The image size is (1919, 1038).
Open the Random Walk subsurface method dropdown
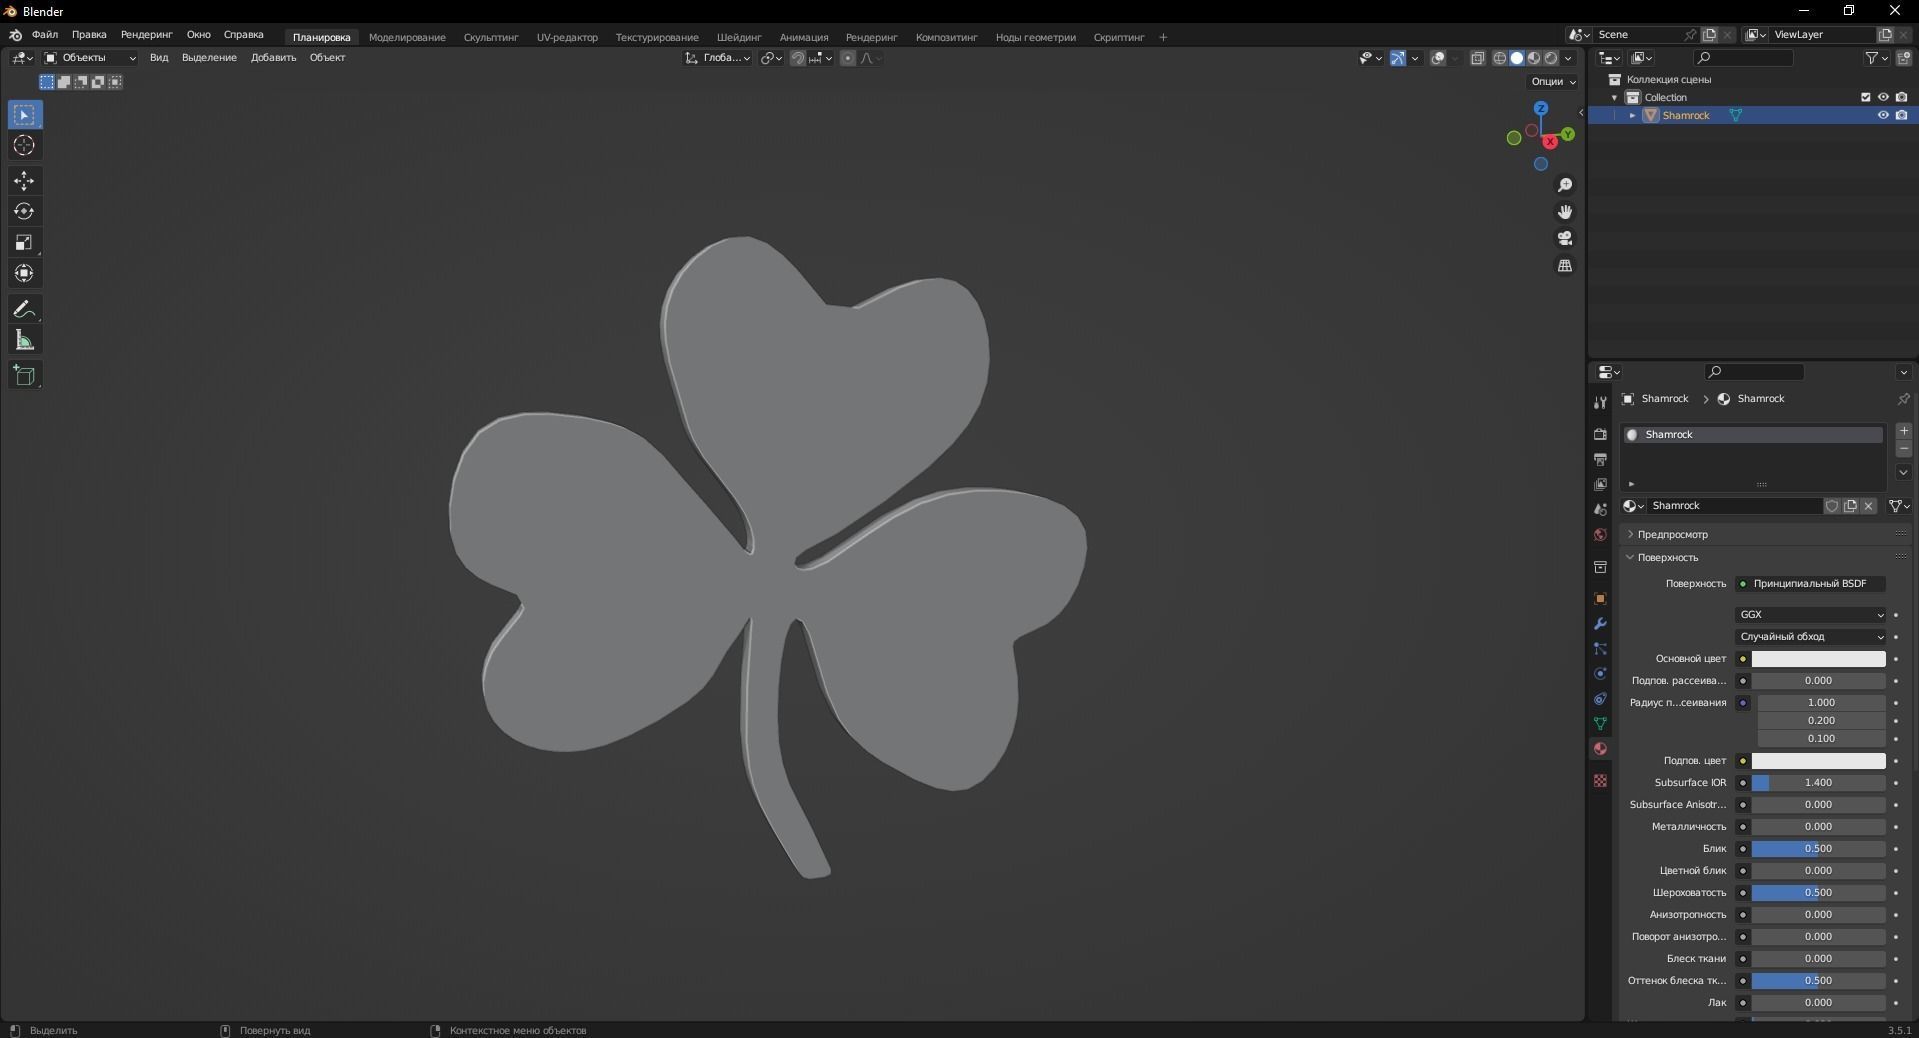(x=1811, y=637)
